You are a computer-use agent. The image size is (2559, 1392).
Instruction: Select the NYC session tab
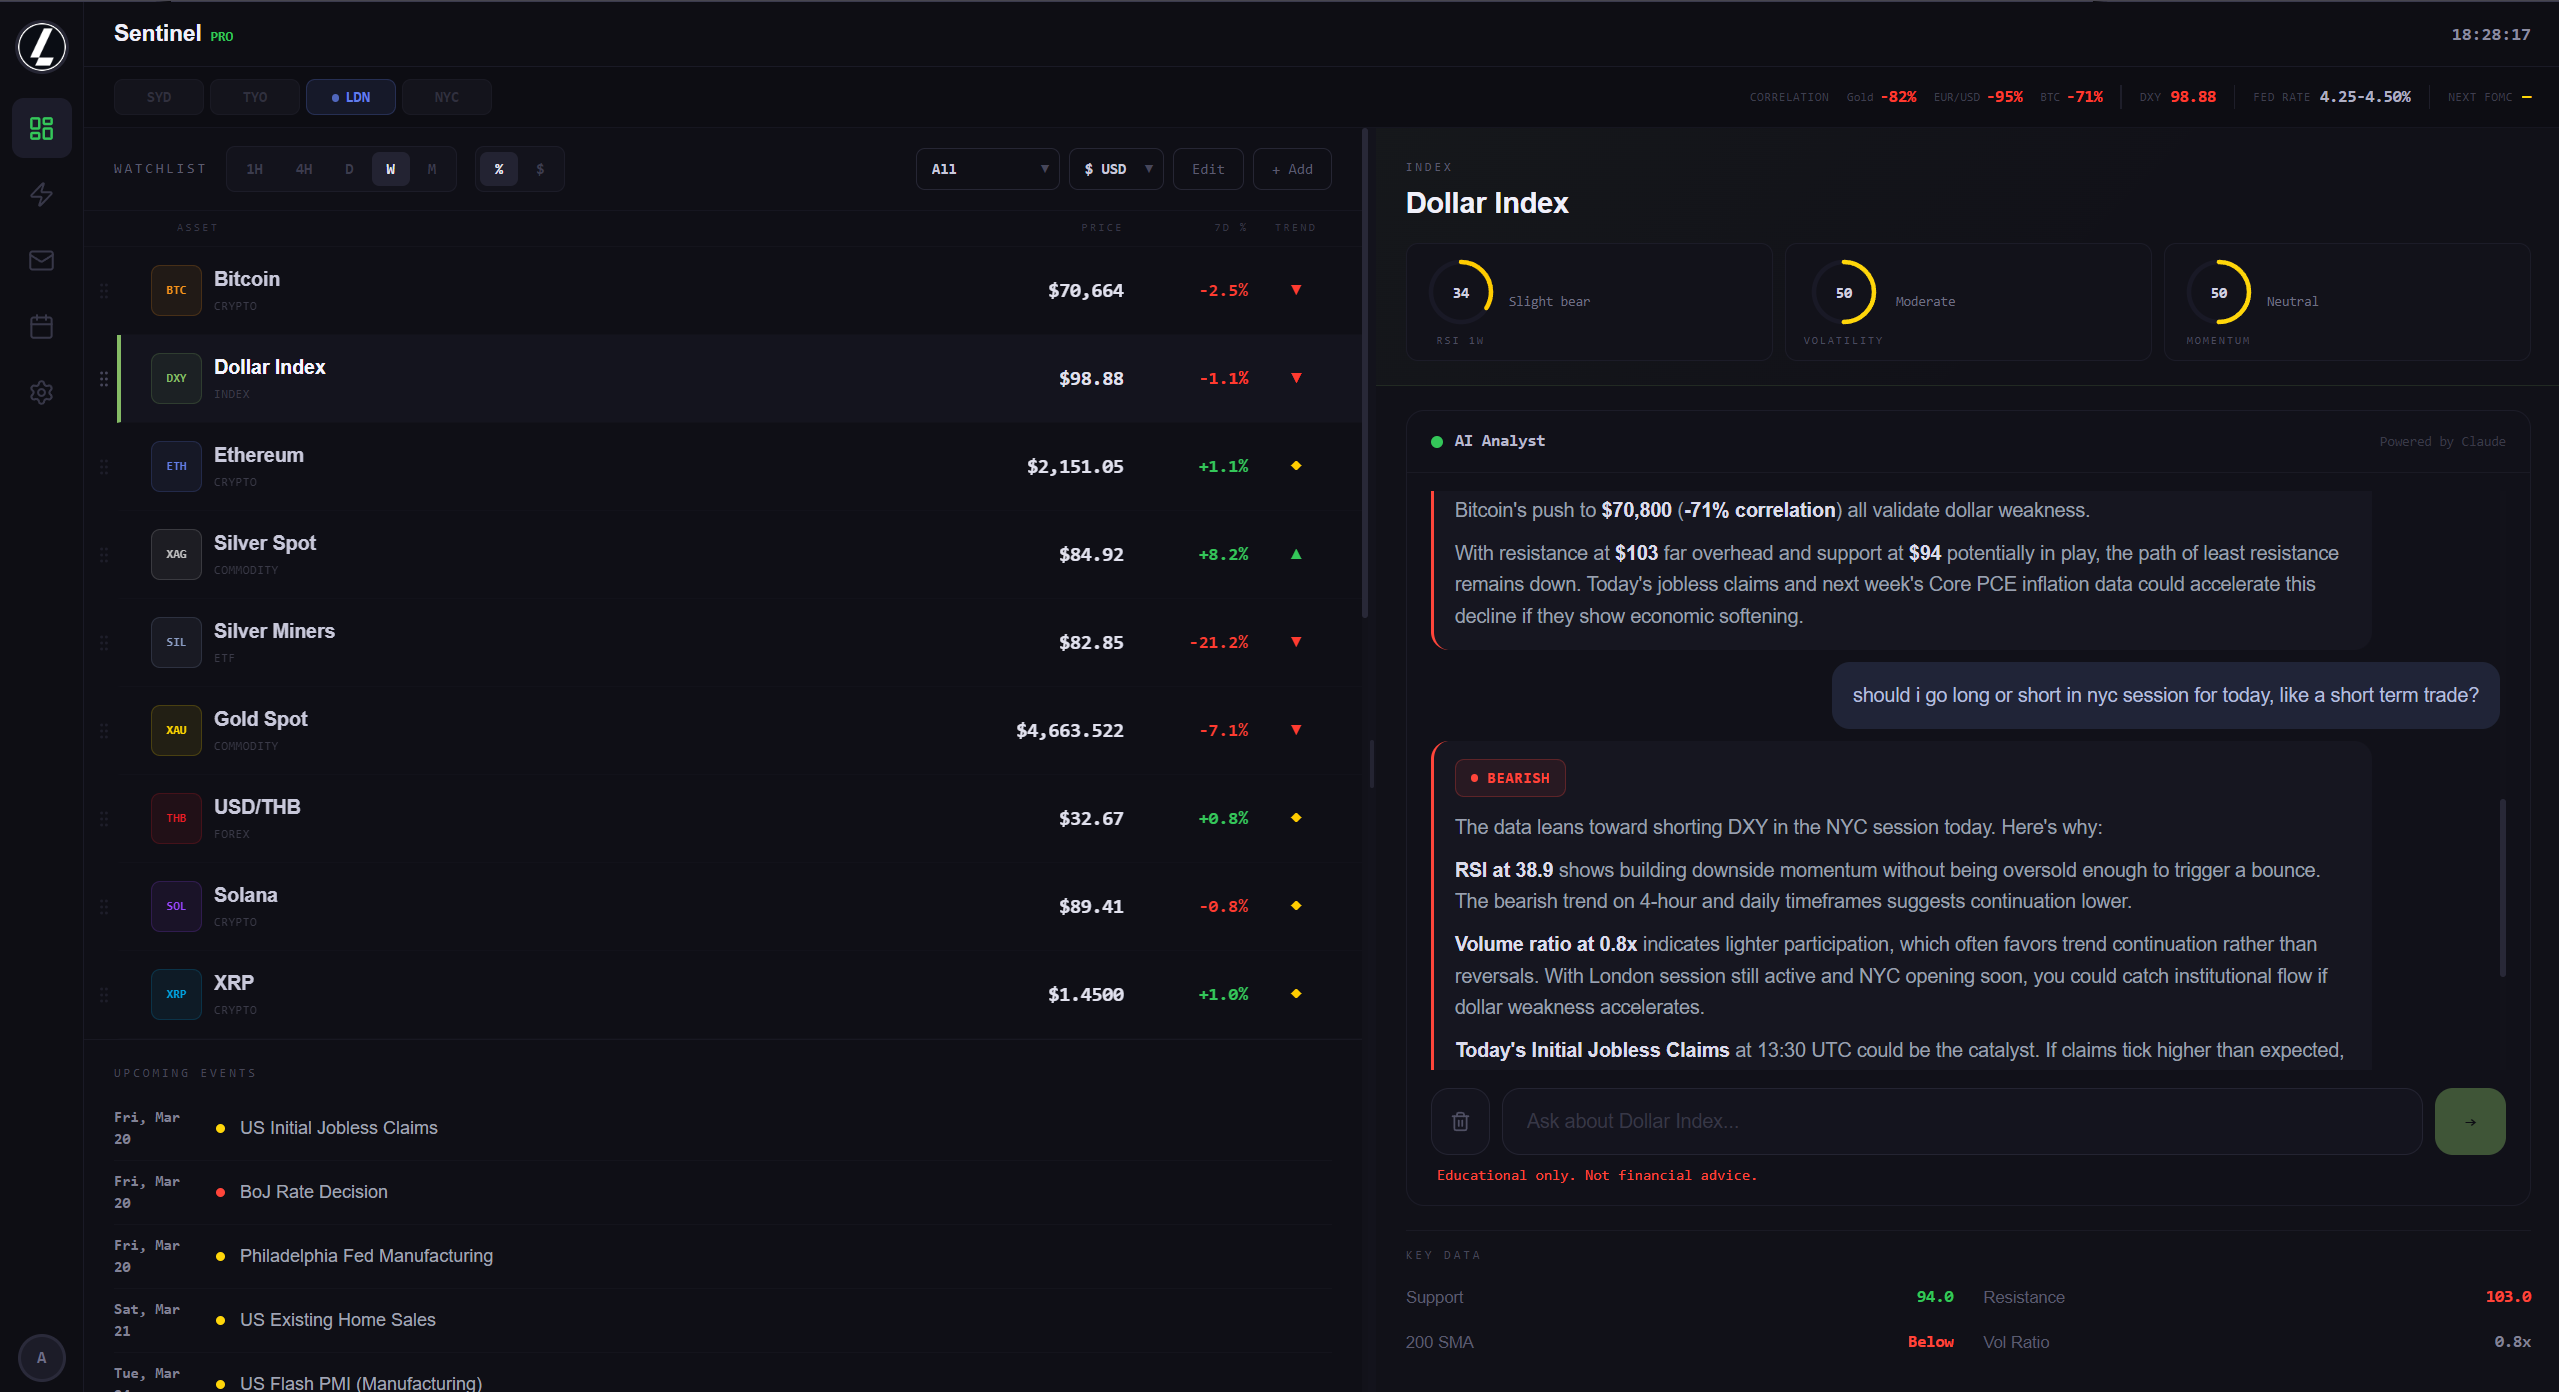pos(446,97)
